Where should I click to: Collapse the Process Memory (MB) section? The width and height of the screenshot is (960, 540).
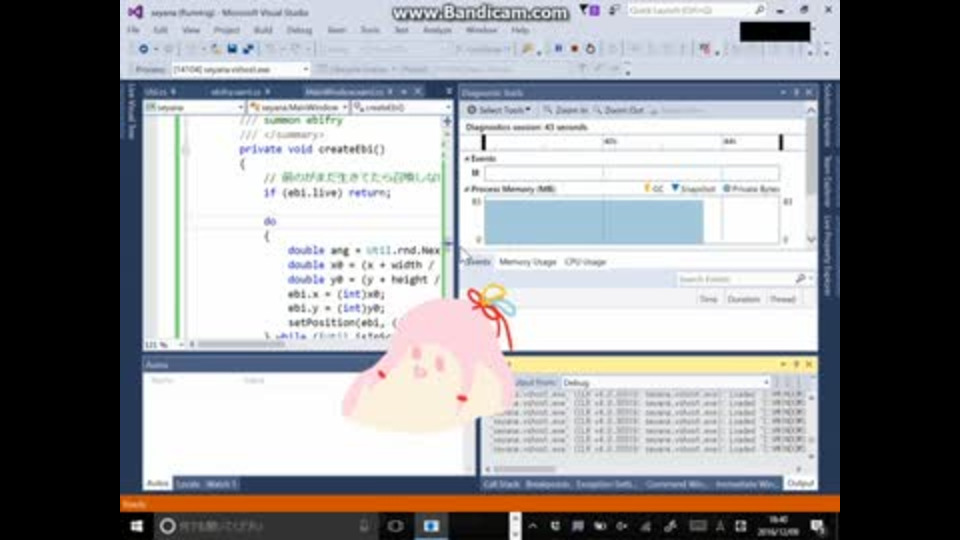(x=467, y=189)
